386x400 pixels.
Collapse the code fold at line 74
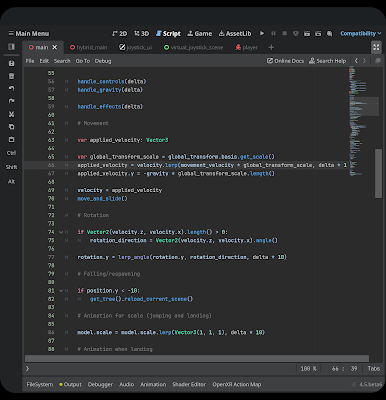[x=61, y=232]
